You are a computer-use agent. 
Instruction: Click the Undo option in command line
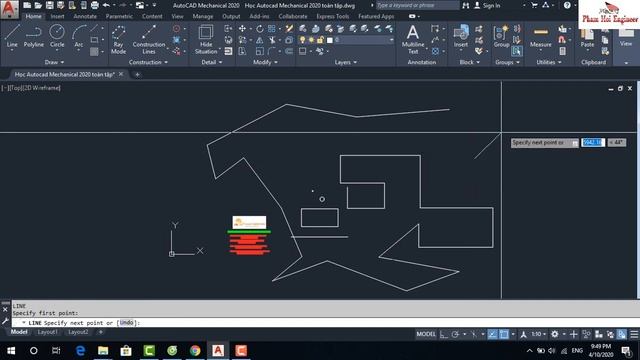tap(126, 322)
